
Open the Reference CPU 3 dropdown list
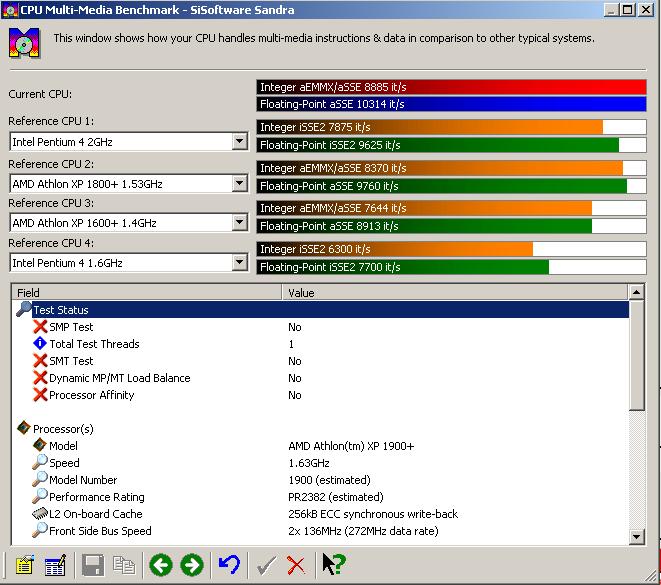239,223
